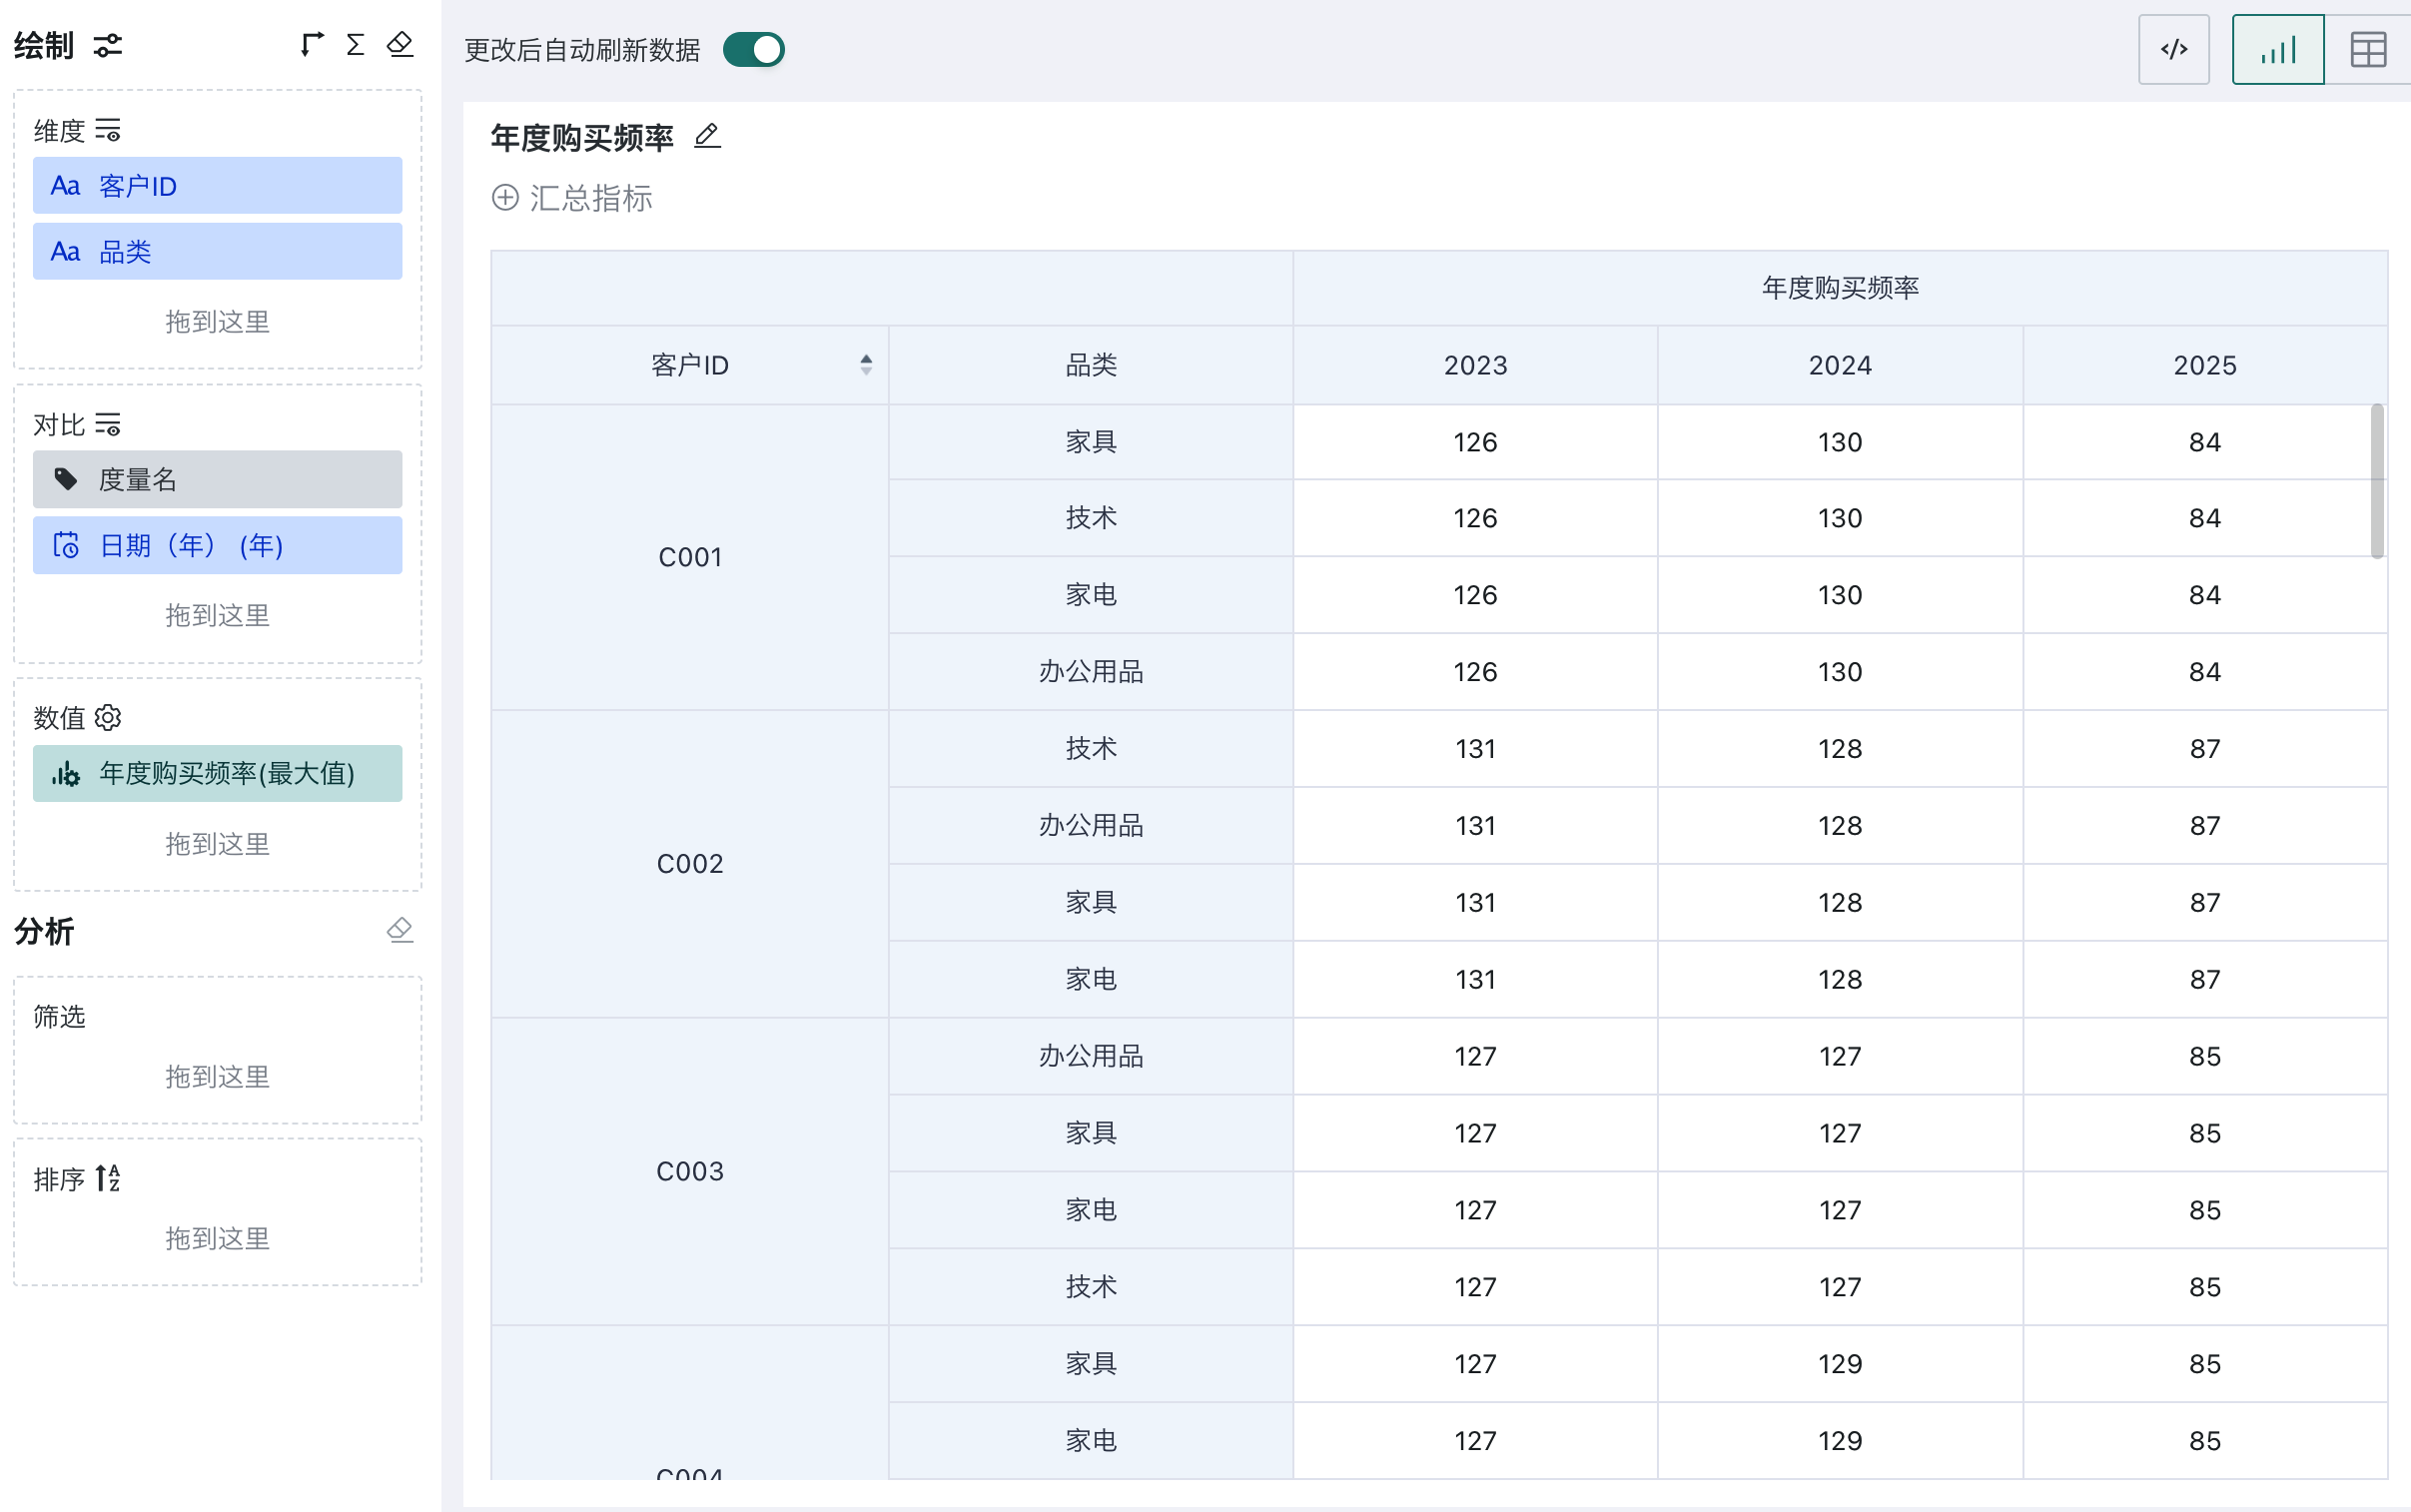Click the 2024 column header
The width and height of the screenshot is (2411, 1512).
click(x=1840, y=365)
